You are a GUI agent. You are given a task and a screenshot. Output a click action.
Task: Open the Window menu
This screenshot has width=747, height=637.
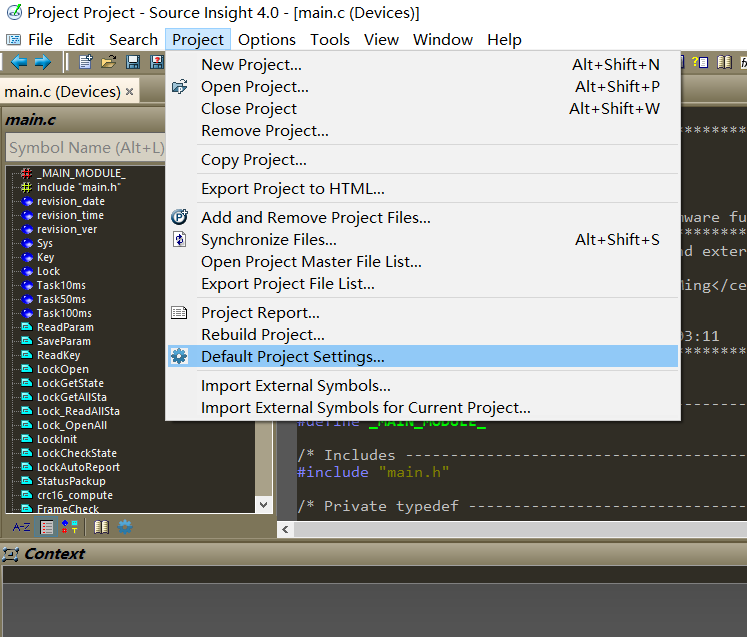[443, 40]
